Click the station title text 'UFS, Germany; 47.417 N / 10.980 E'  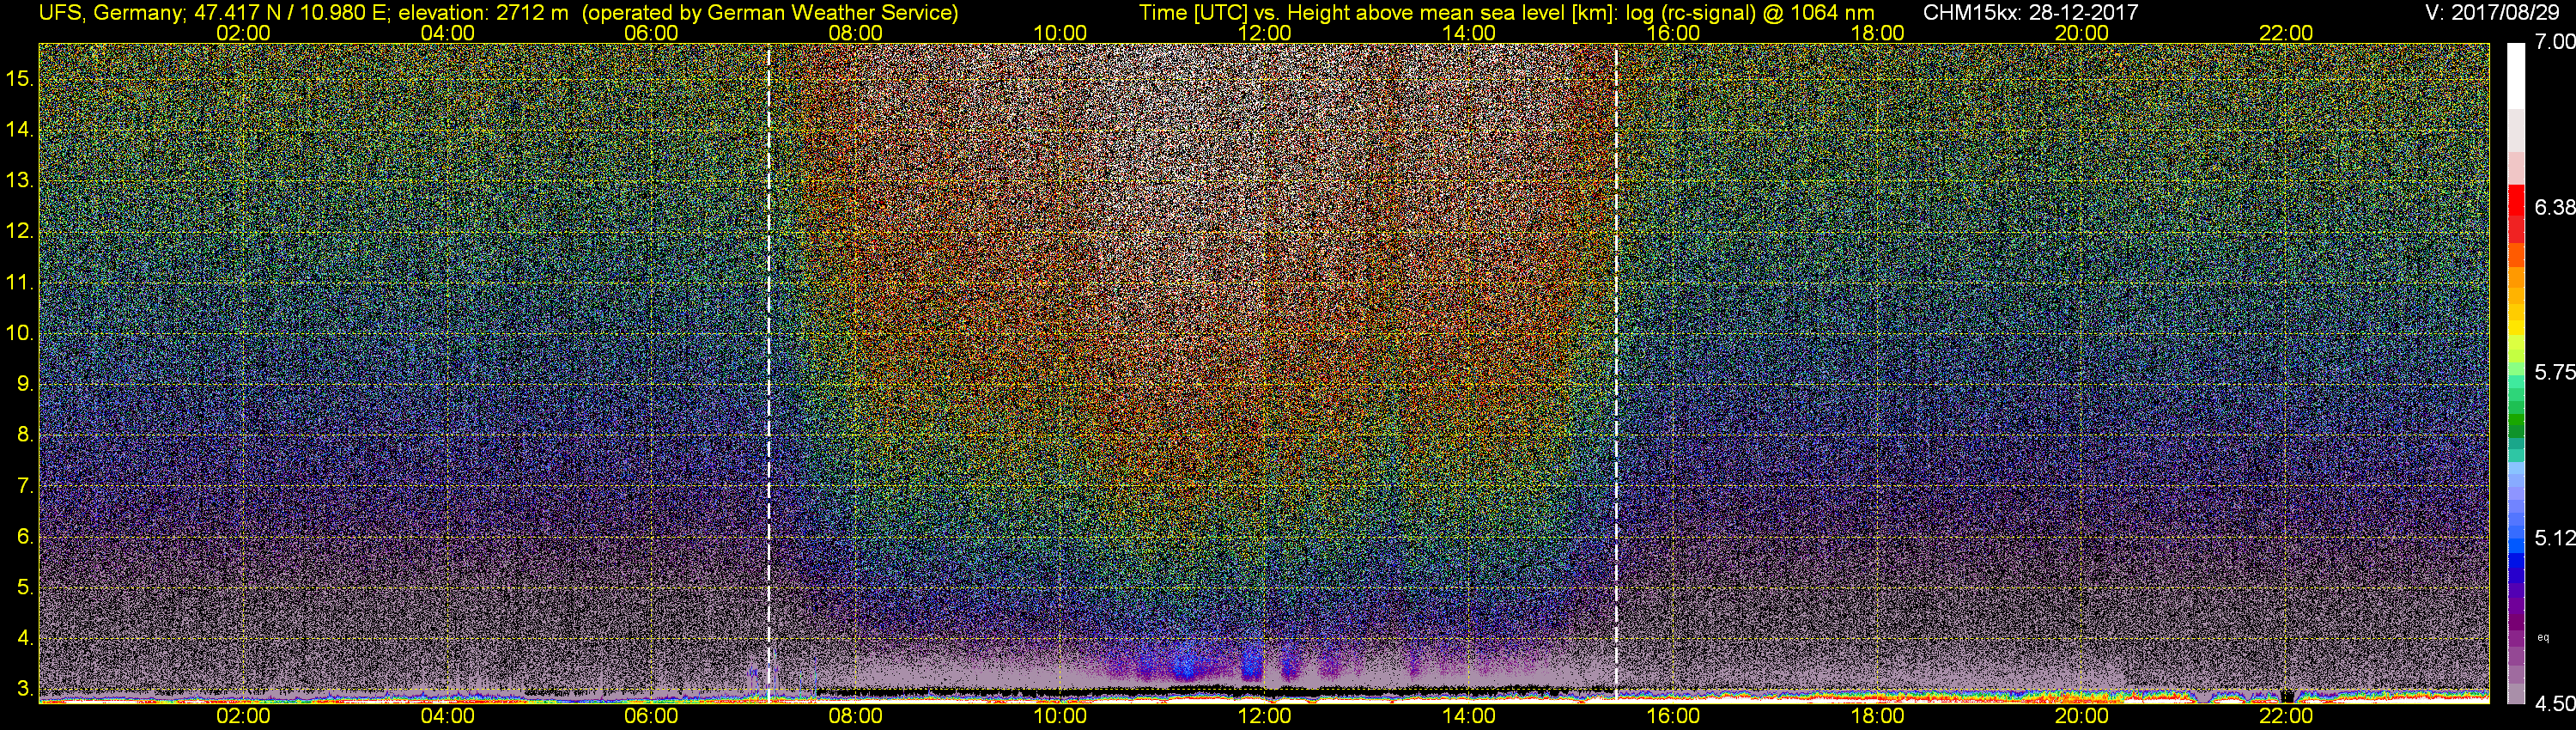coord(213,13)
